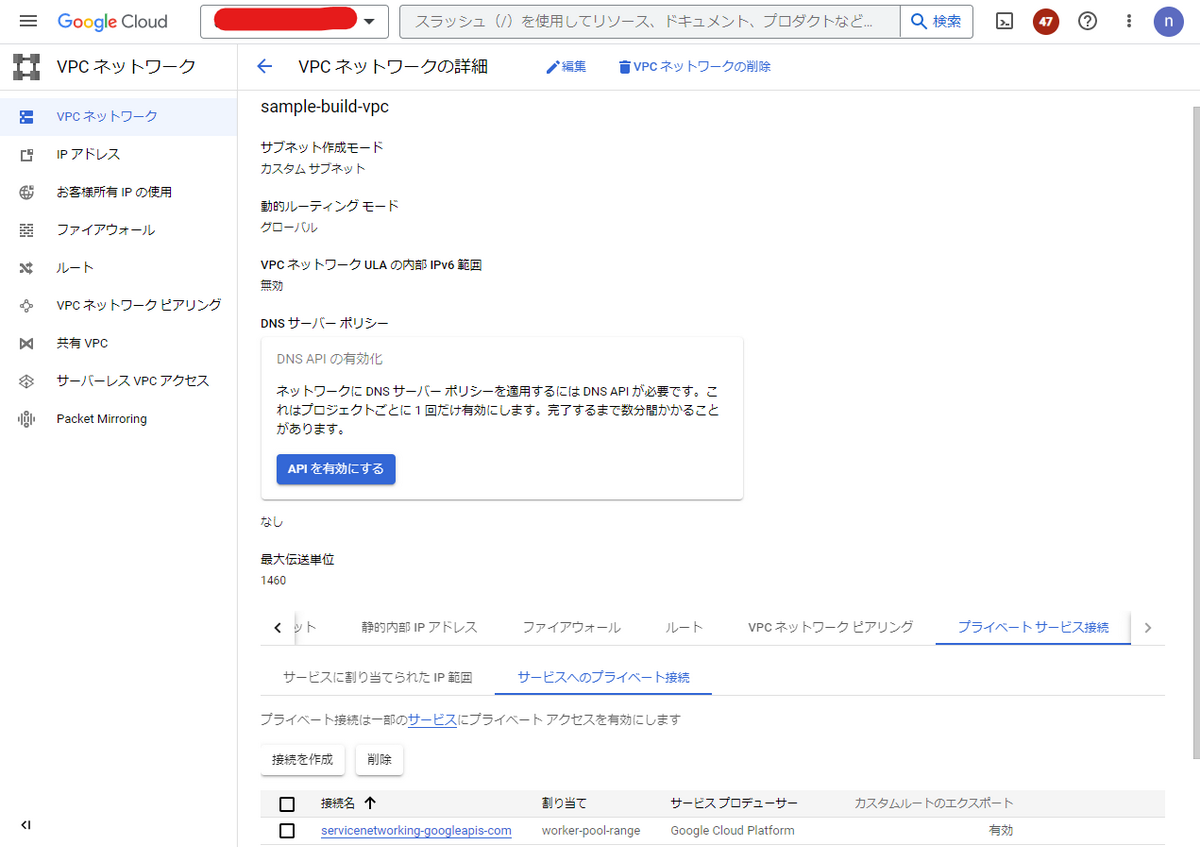Click the Packet Mirroring waveform icon
The image size is (1200, 847).
click(26, 419)
